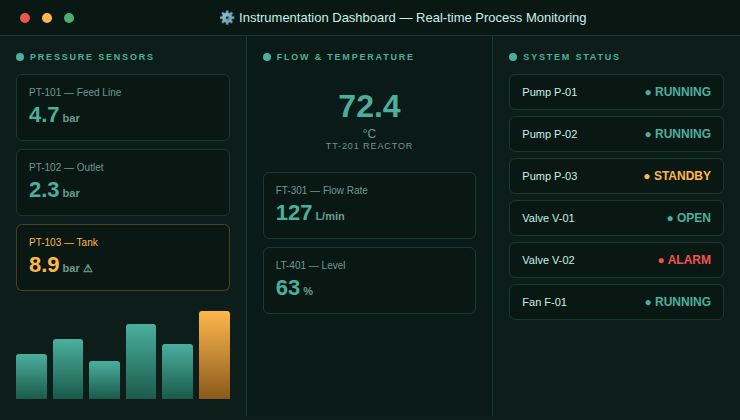Open the PT-102 Outlet sensor card

tap(123, 182)
